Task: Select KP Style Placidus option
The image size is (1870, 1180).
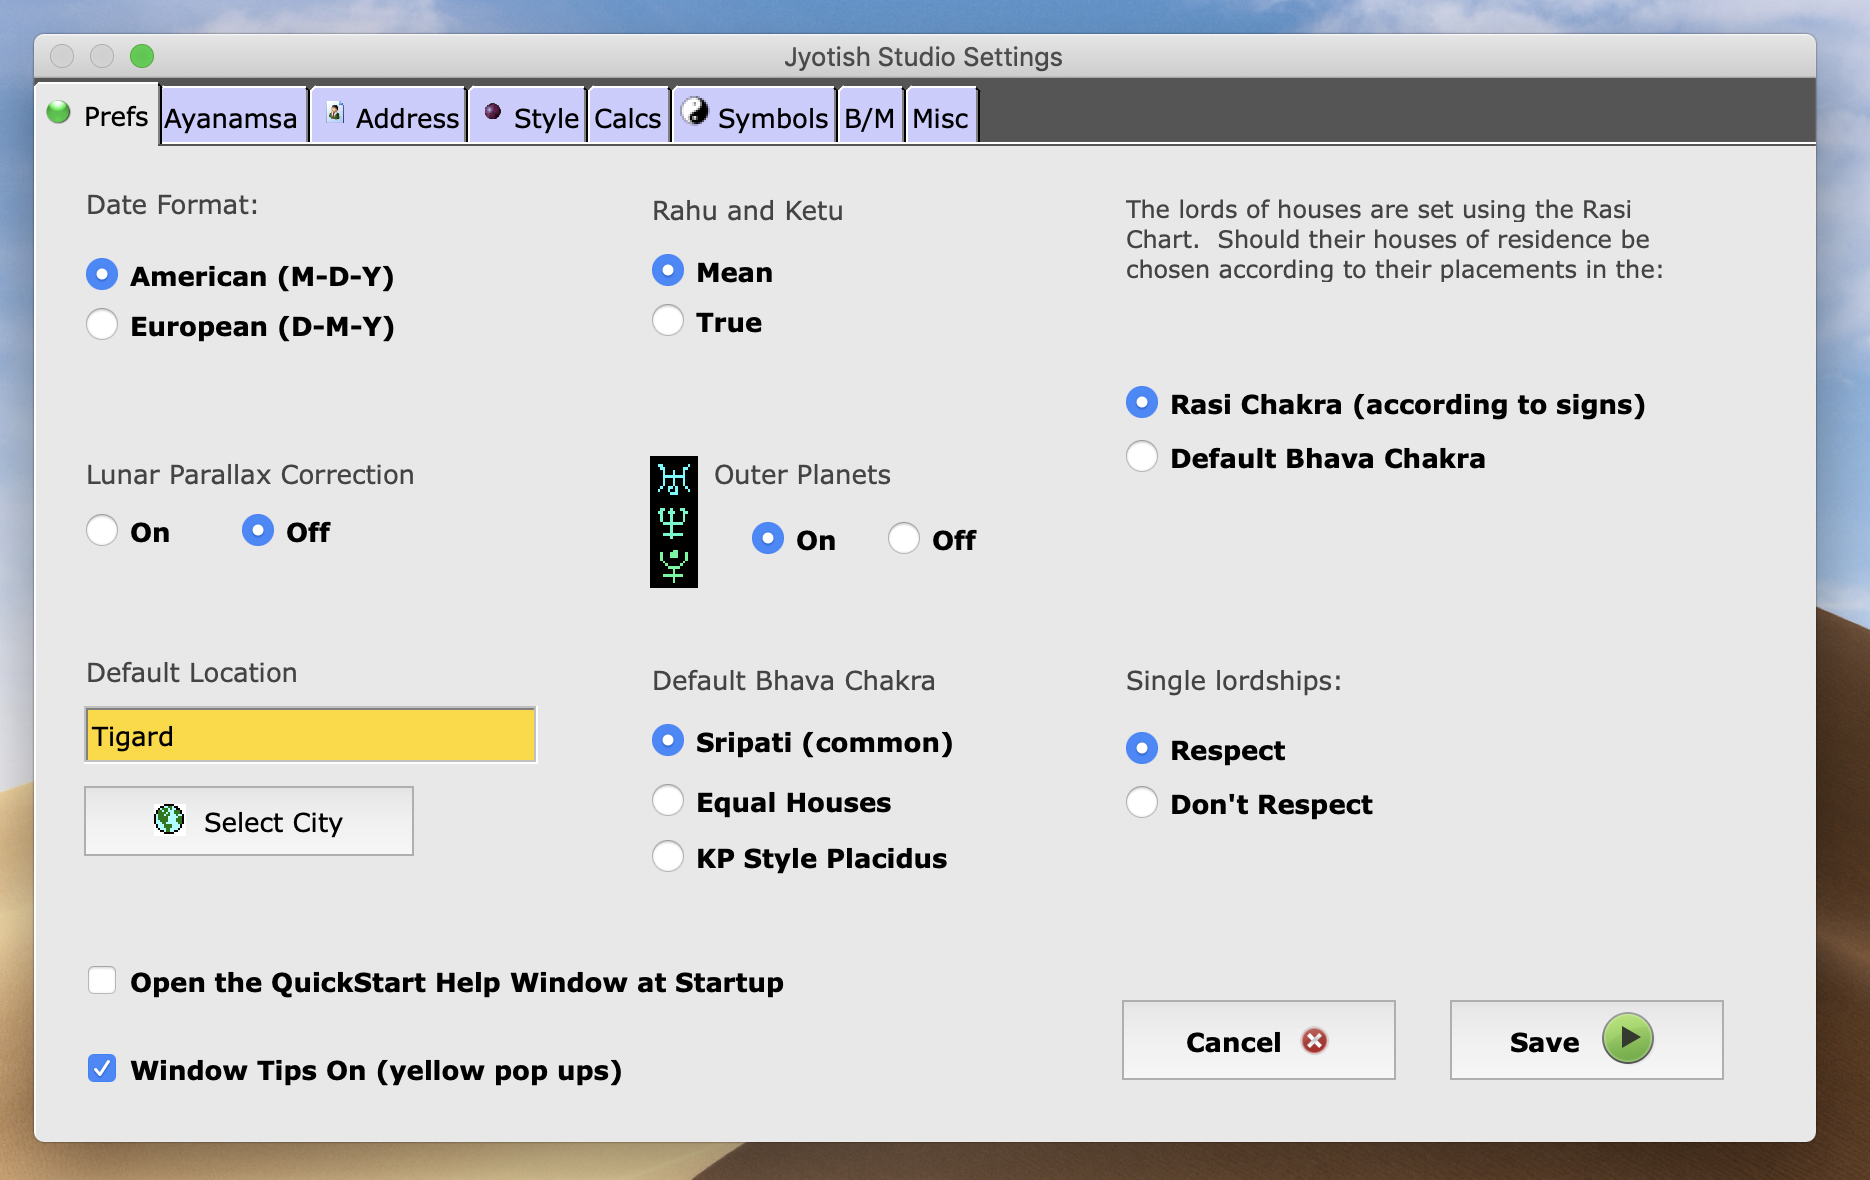Action: click(x=668, y=857)
